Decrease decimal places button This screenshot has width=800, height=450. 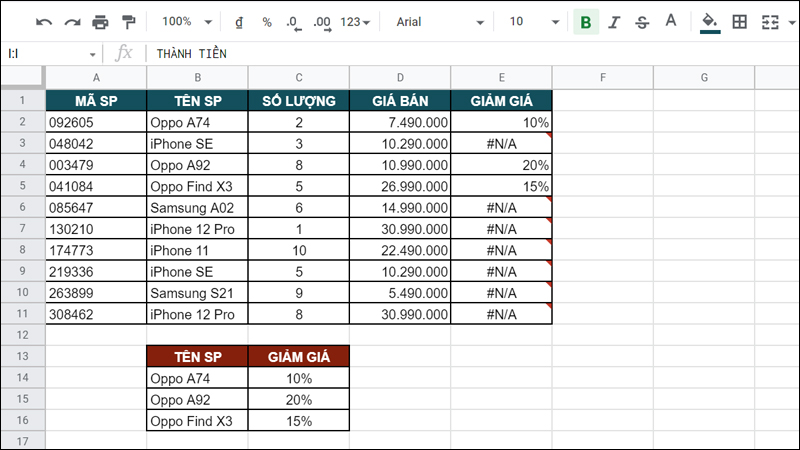[x=292, y=22]
